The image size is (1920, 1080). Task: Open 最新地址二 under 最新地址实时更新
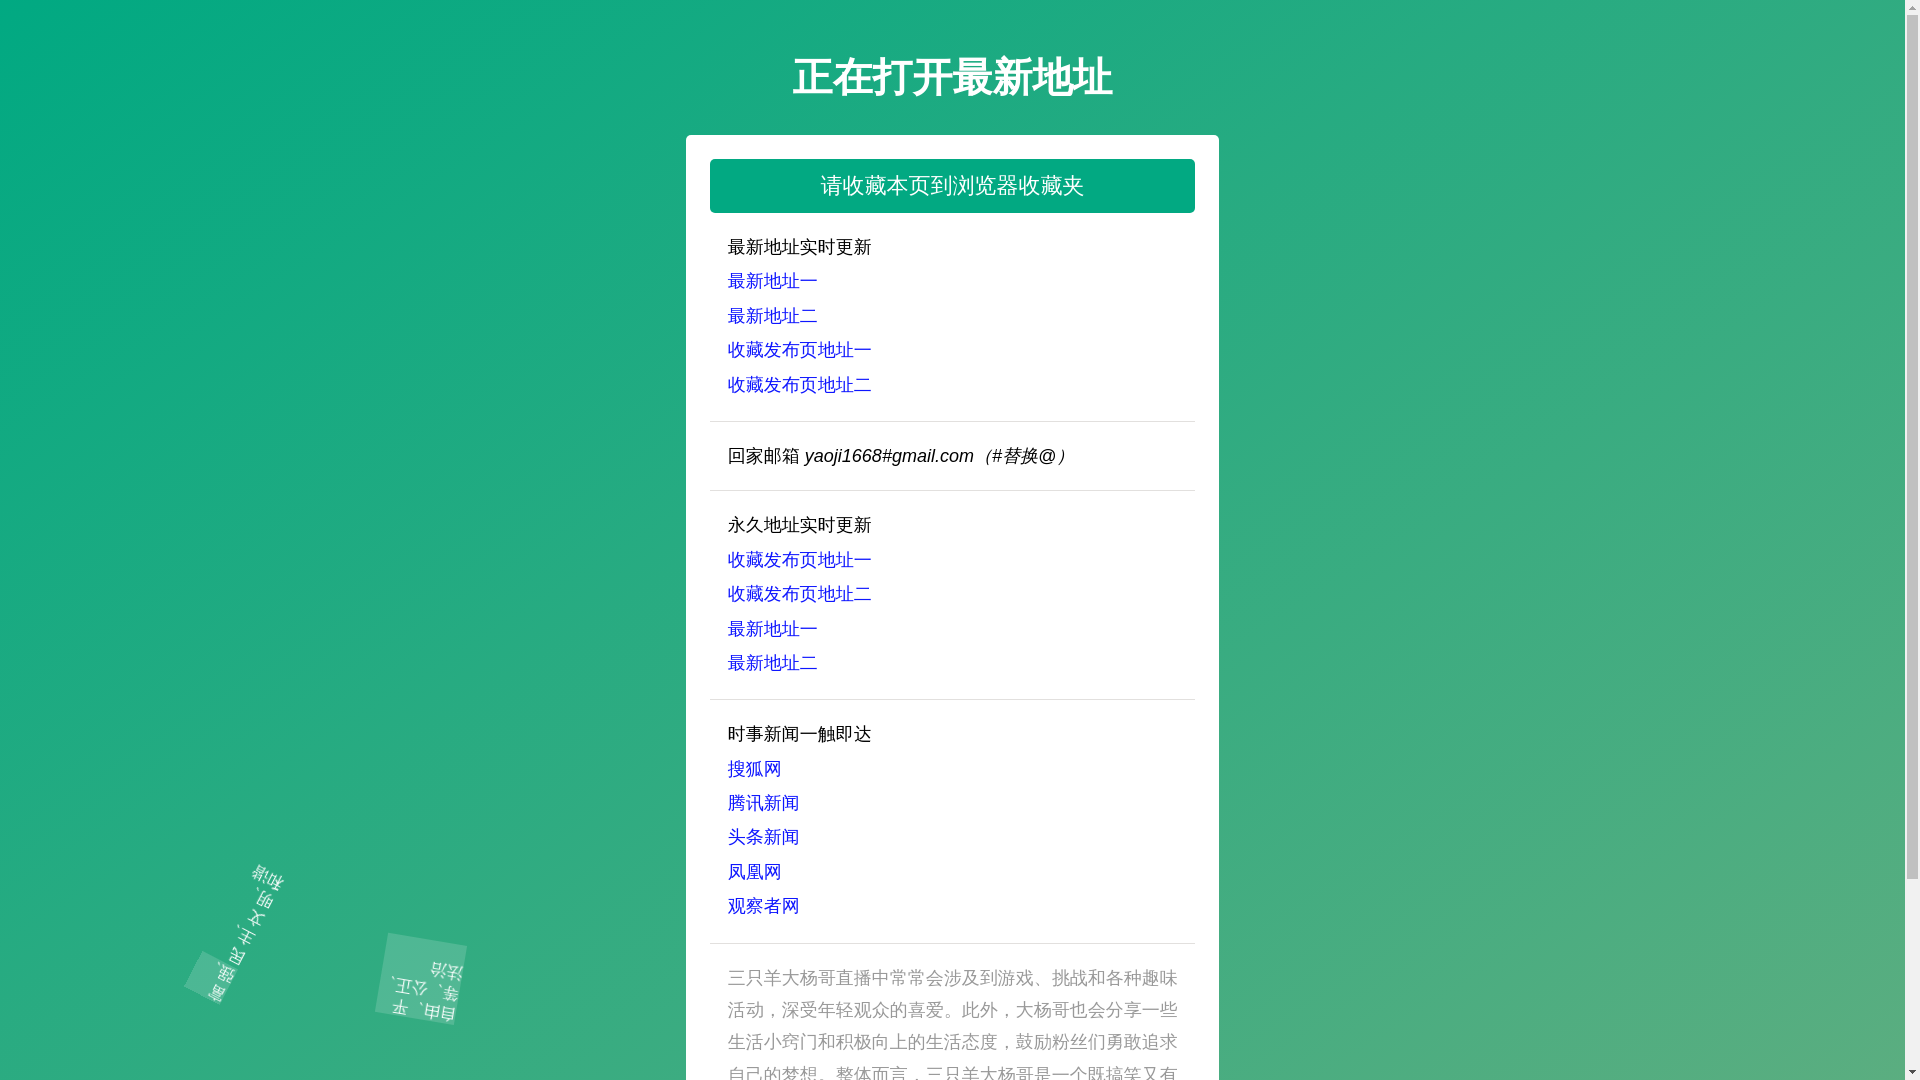coord(772,316)
